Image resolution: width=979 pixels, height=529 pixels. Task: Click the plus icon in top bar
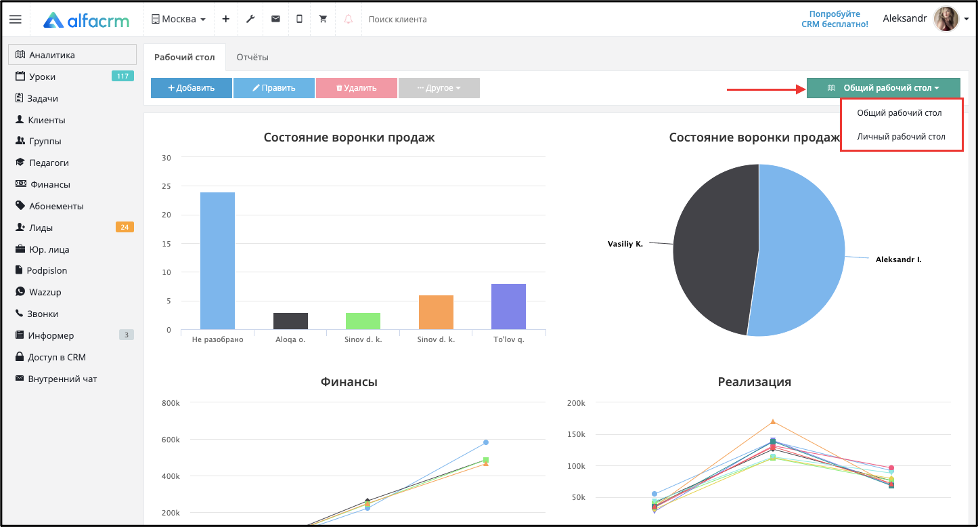pyautogui.click(x=225, y=19)
